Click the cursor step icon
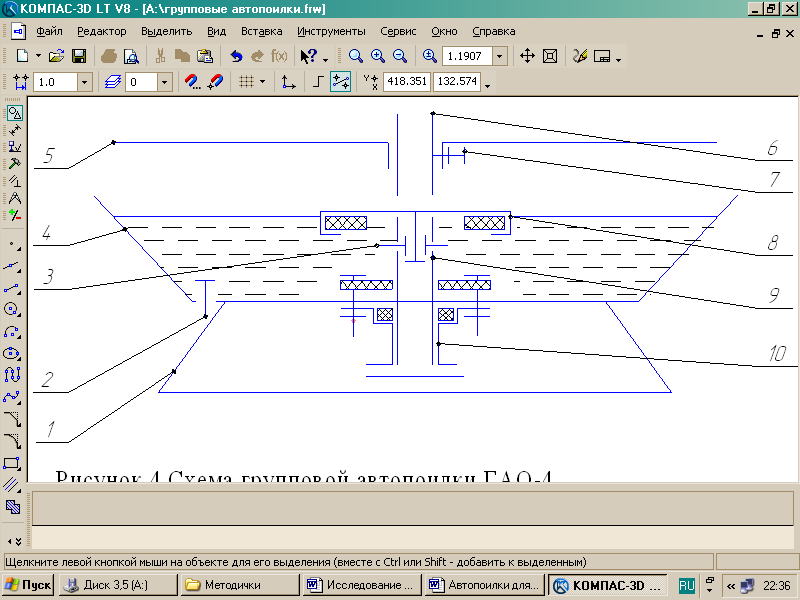800x600 pixels. (x=21, y=82)
